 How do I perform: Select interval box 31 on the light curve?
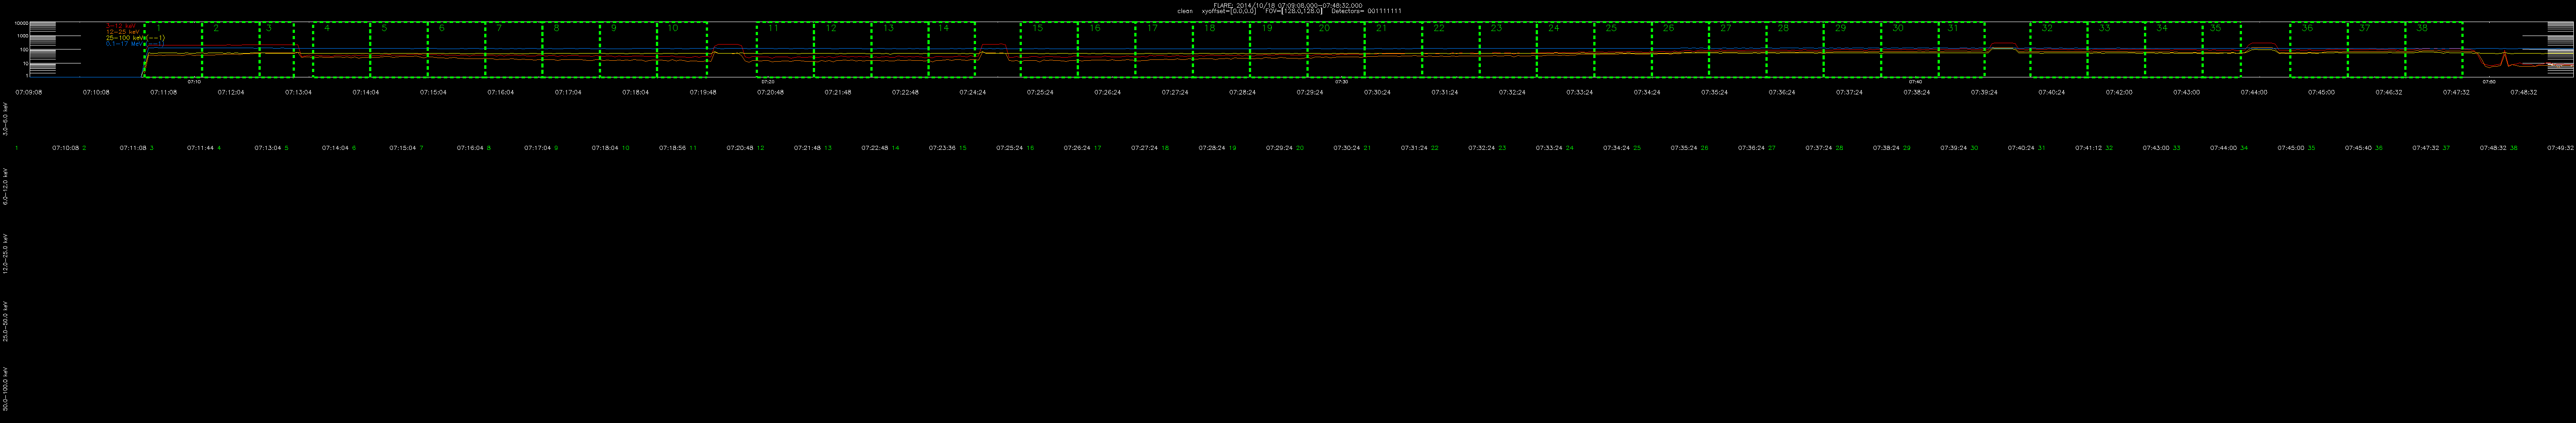(x=1962, y=49)
